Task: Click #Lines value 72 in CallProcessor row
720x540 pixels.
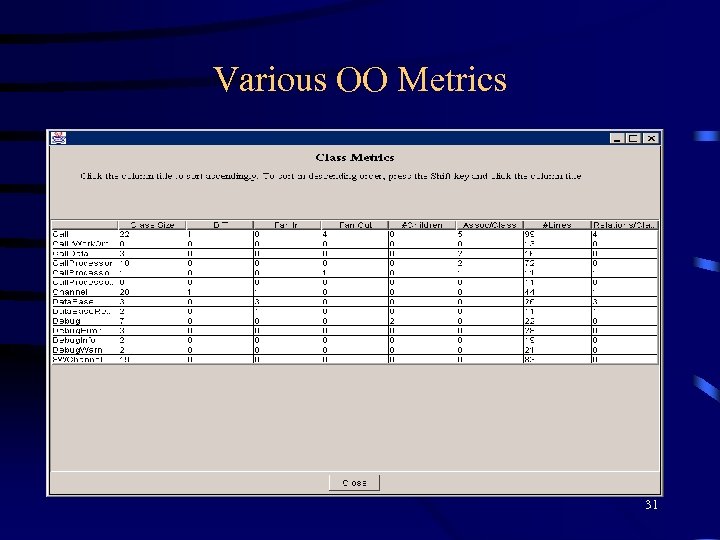Action: point(529,263)
